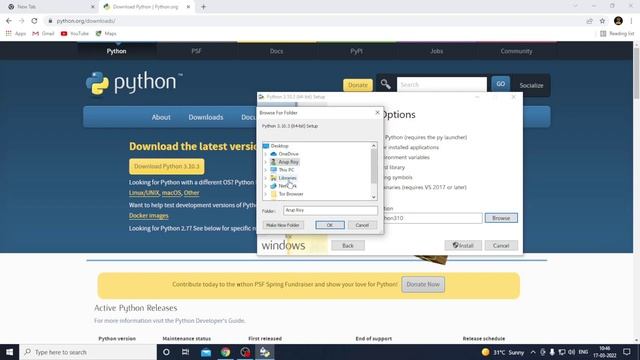Follow the Linux/UNIX link
Image resolution: width=640 pixels, height=360 pixels.
[144, 193]
